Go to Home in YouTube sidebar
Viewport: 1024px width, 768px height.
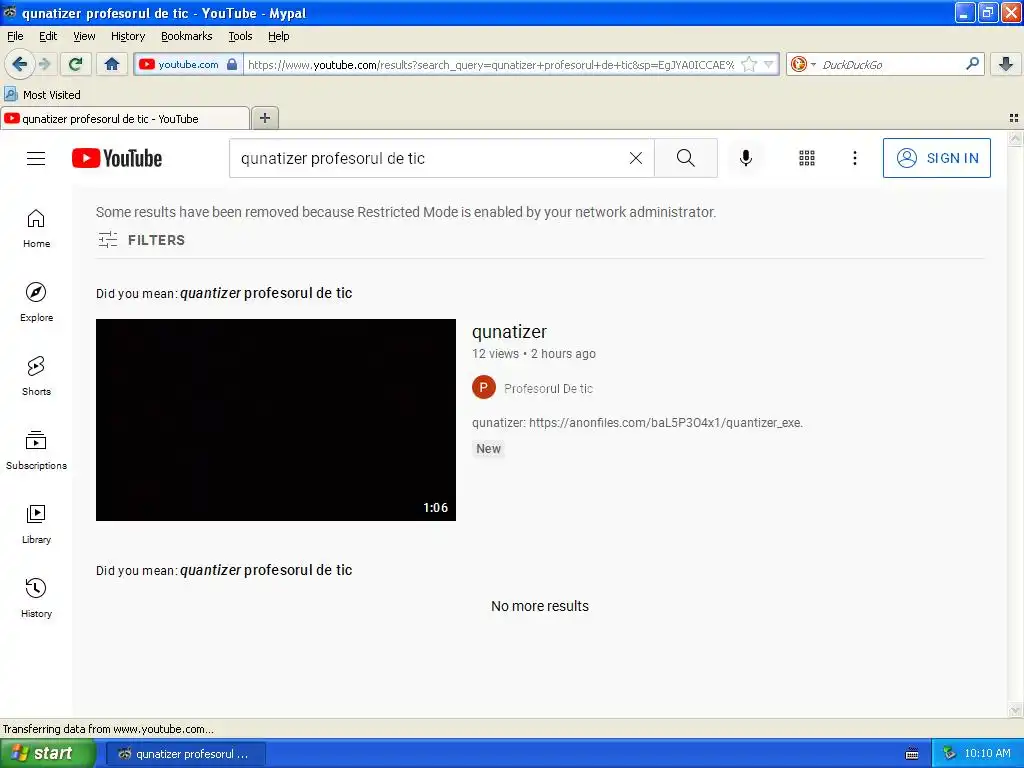tap(36, 228)
